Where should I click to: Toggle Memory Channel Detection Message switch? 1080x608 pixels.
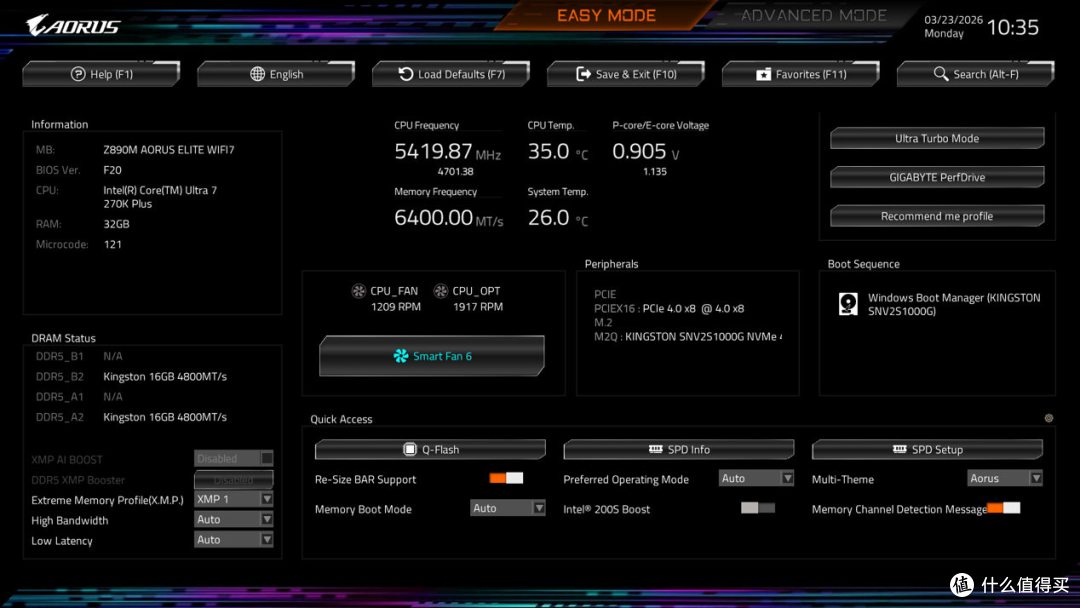tap(1004, 507)
